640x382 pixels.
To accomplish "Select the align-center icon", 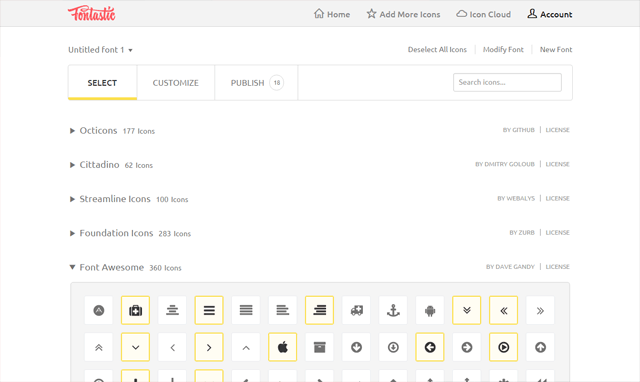I will coord(172,311).
